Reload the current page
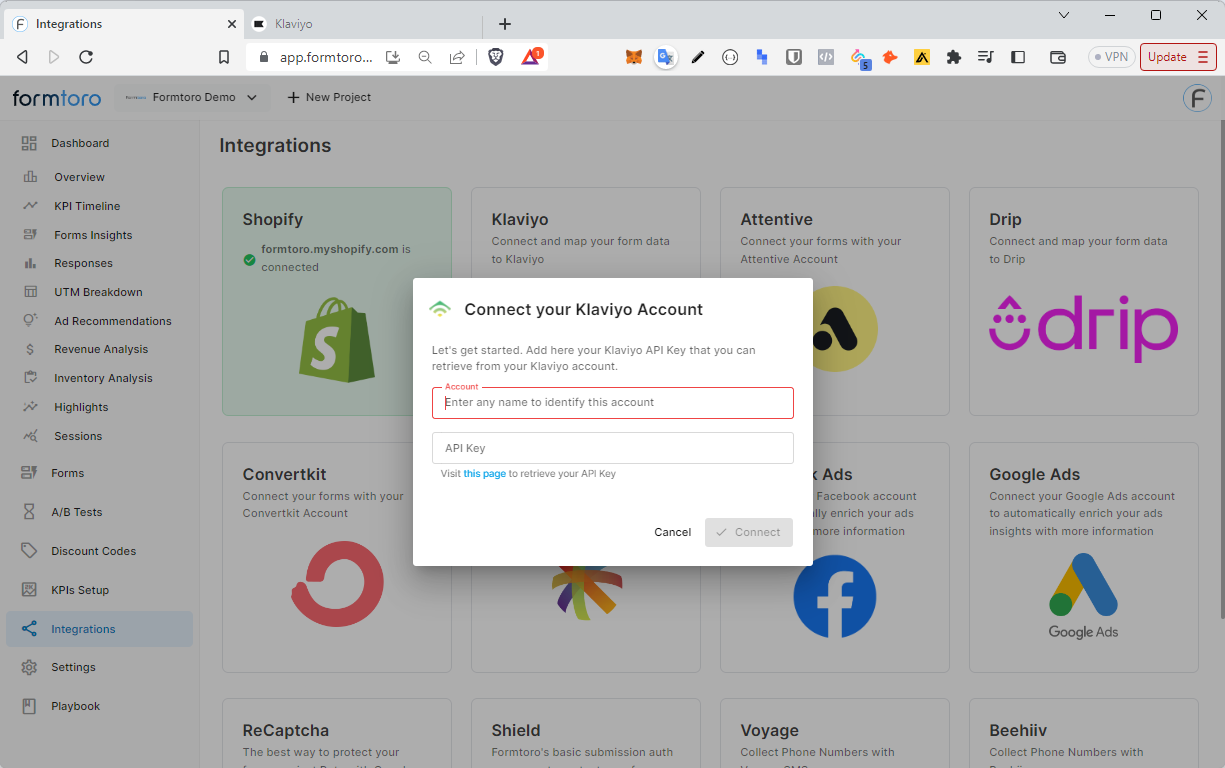The image size is (1225, 768). (86, 57)
